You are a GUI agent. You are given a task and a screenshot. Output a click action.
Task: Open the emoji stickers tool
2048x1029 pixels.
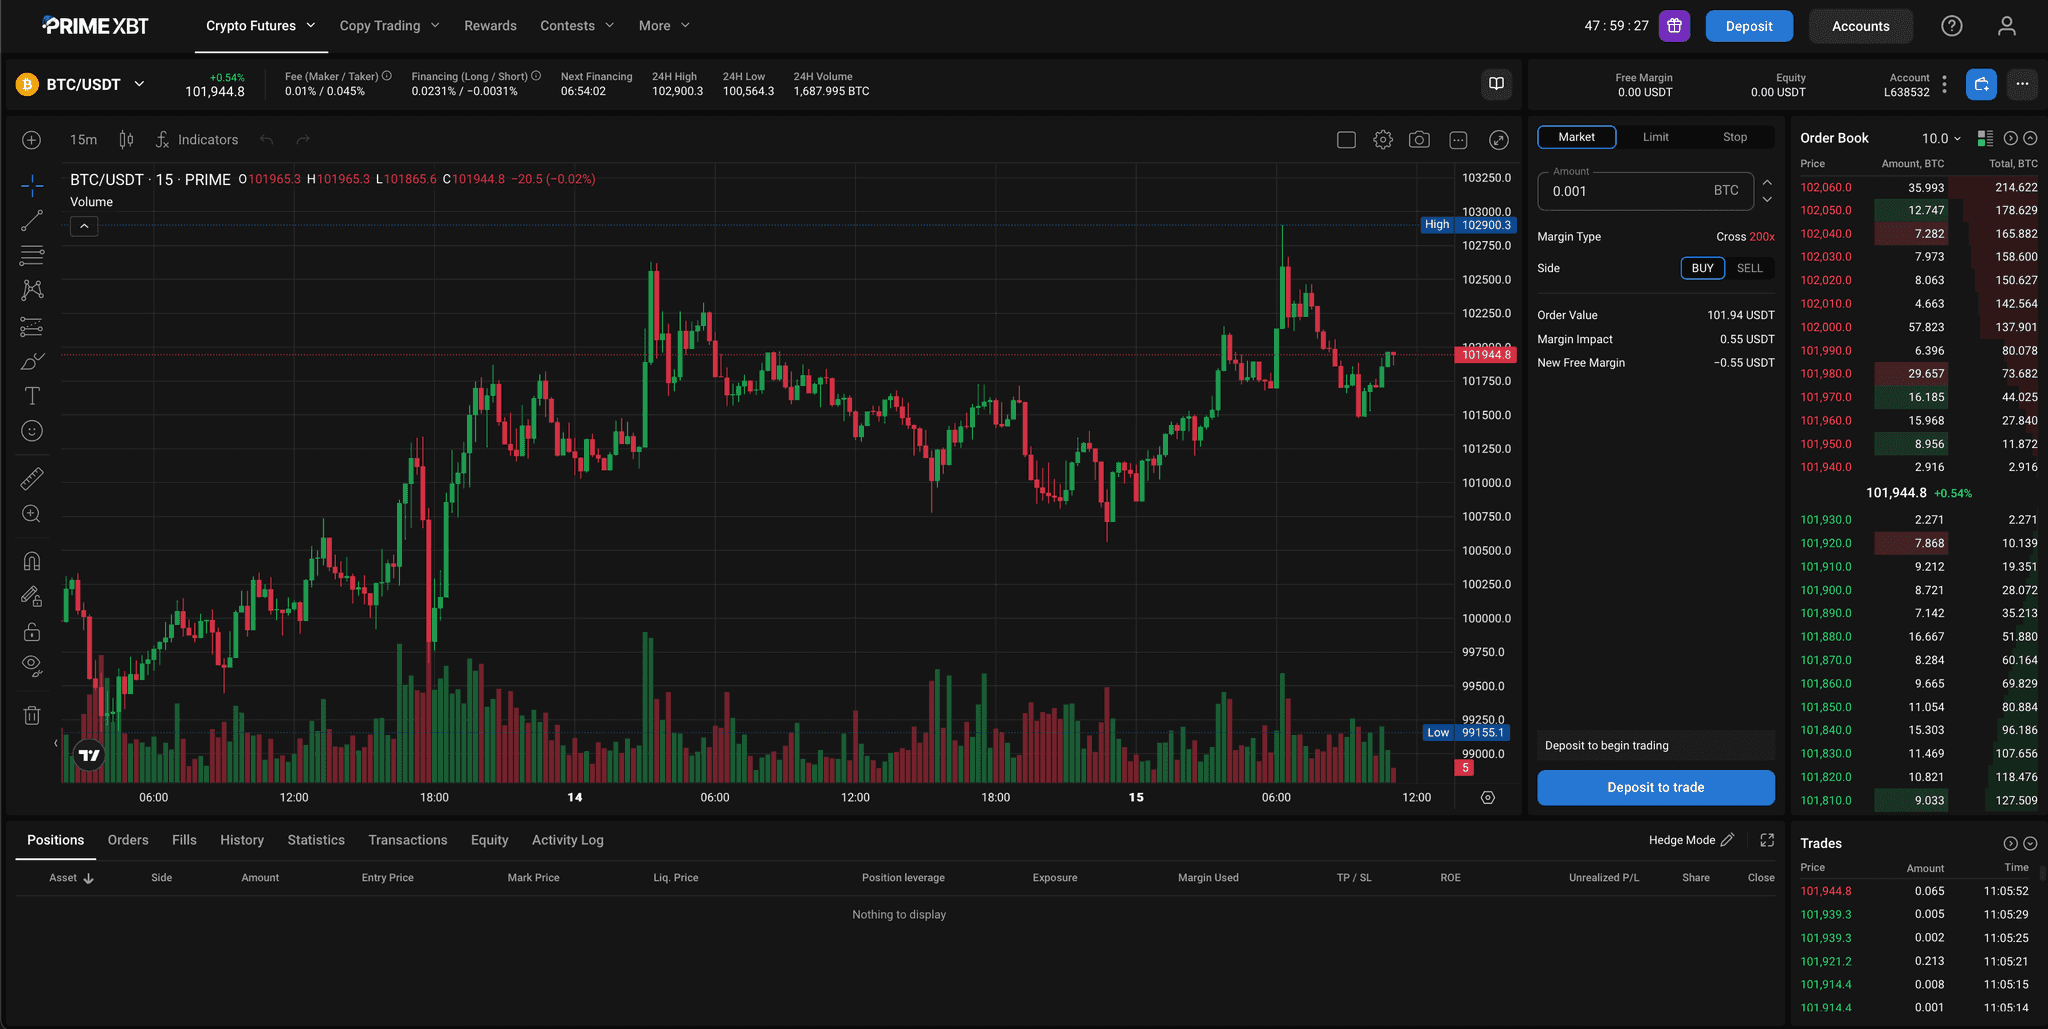click(31, 431)
